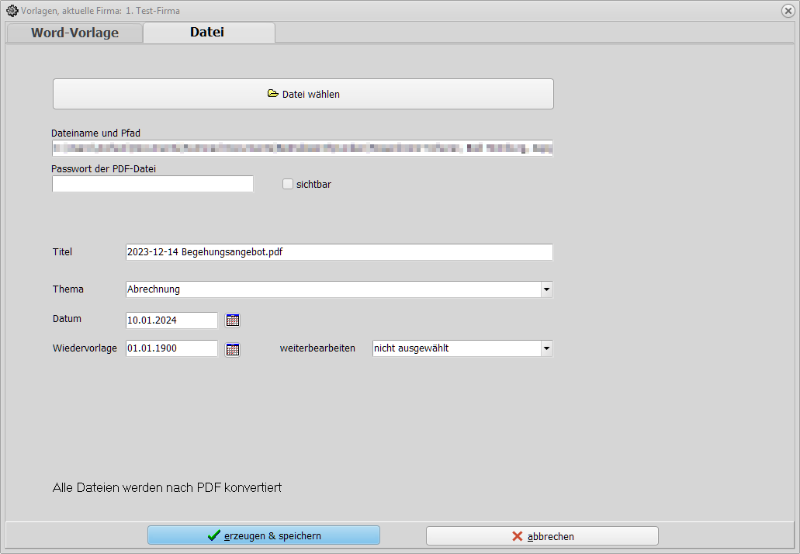Open the calendar picker next to Datum
This screenshot has width=800, height=554.
233,320
